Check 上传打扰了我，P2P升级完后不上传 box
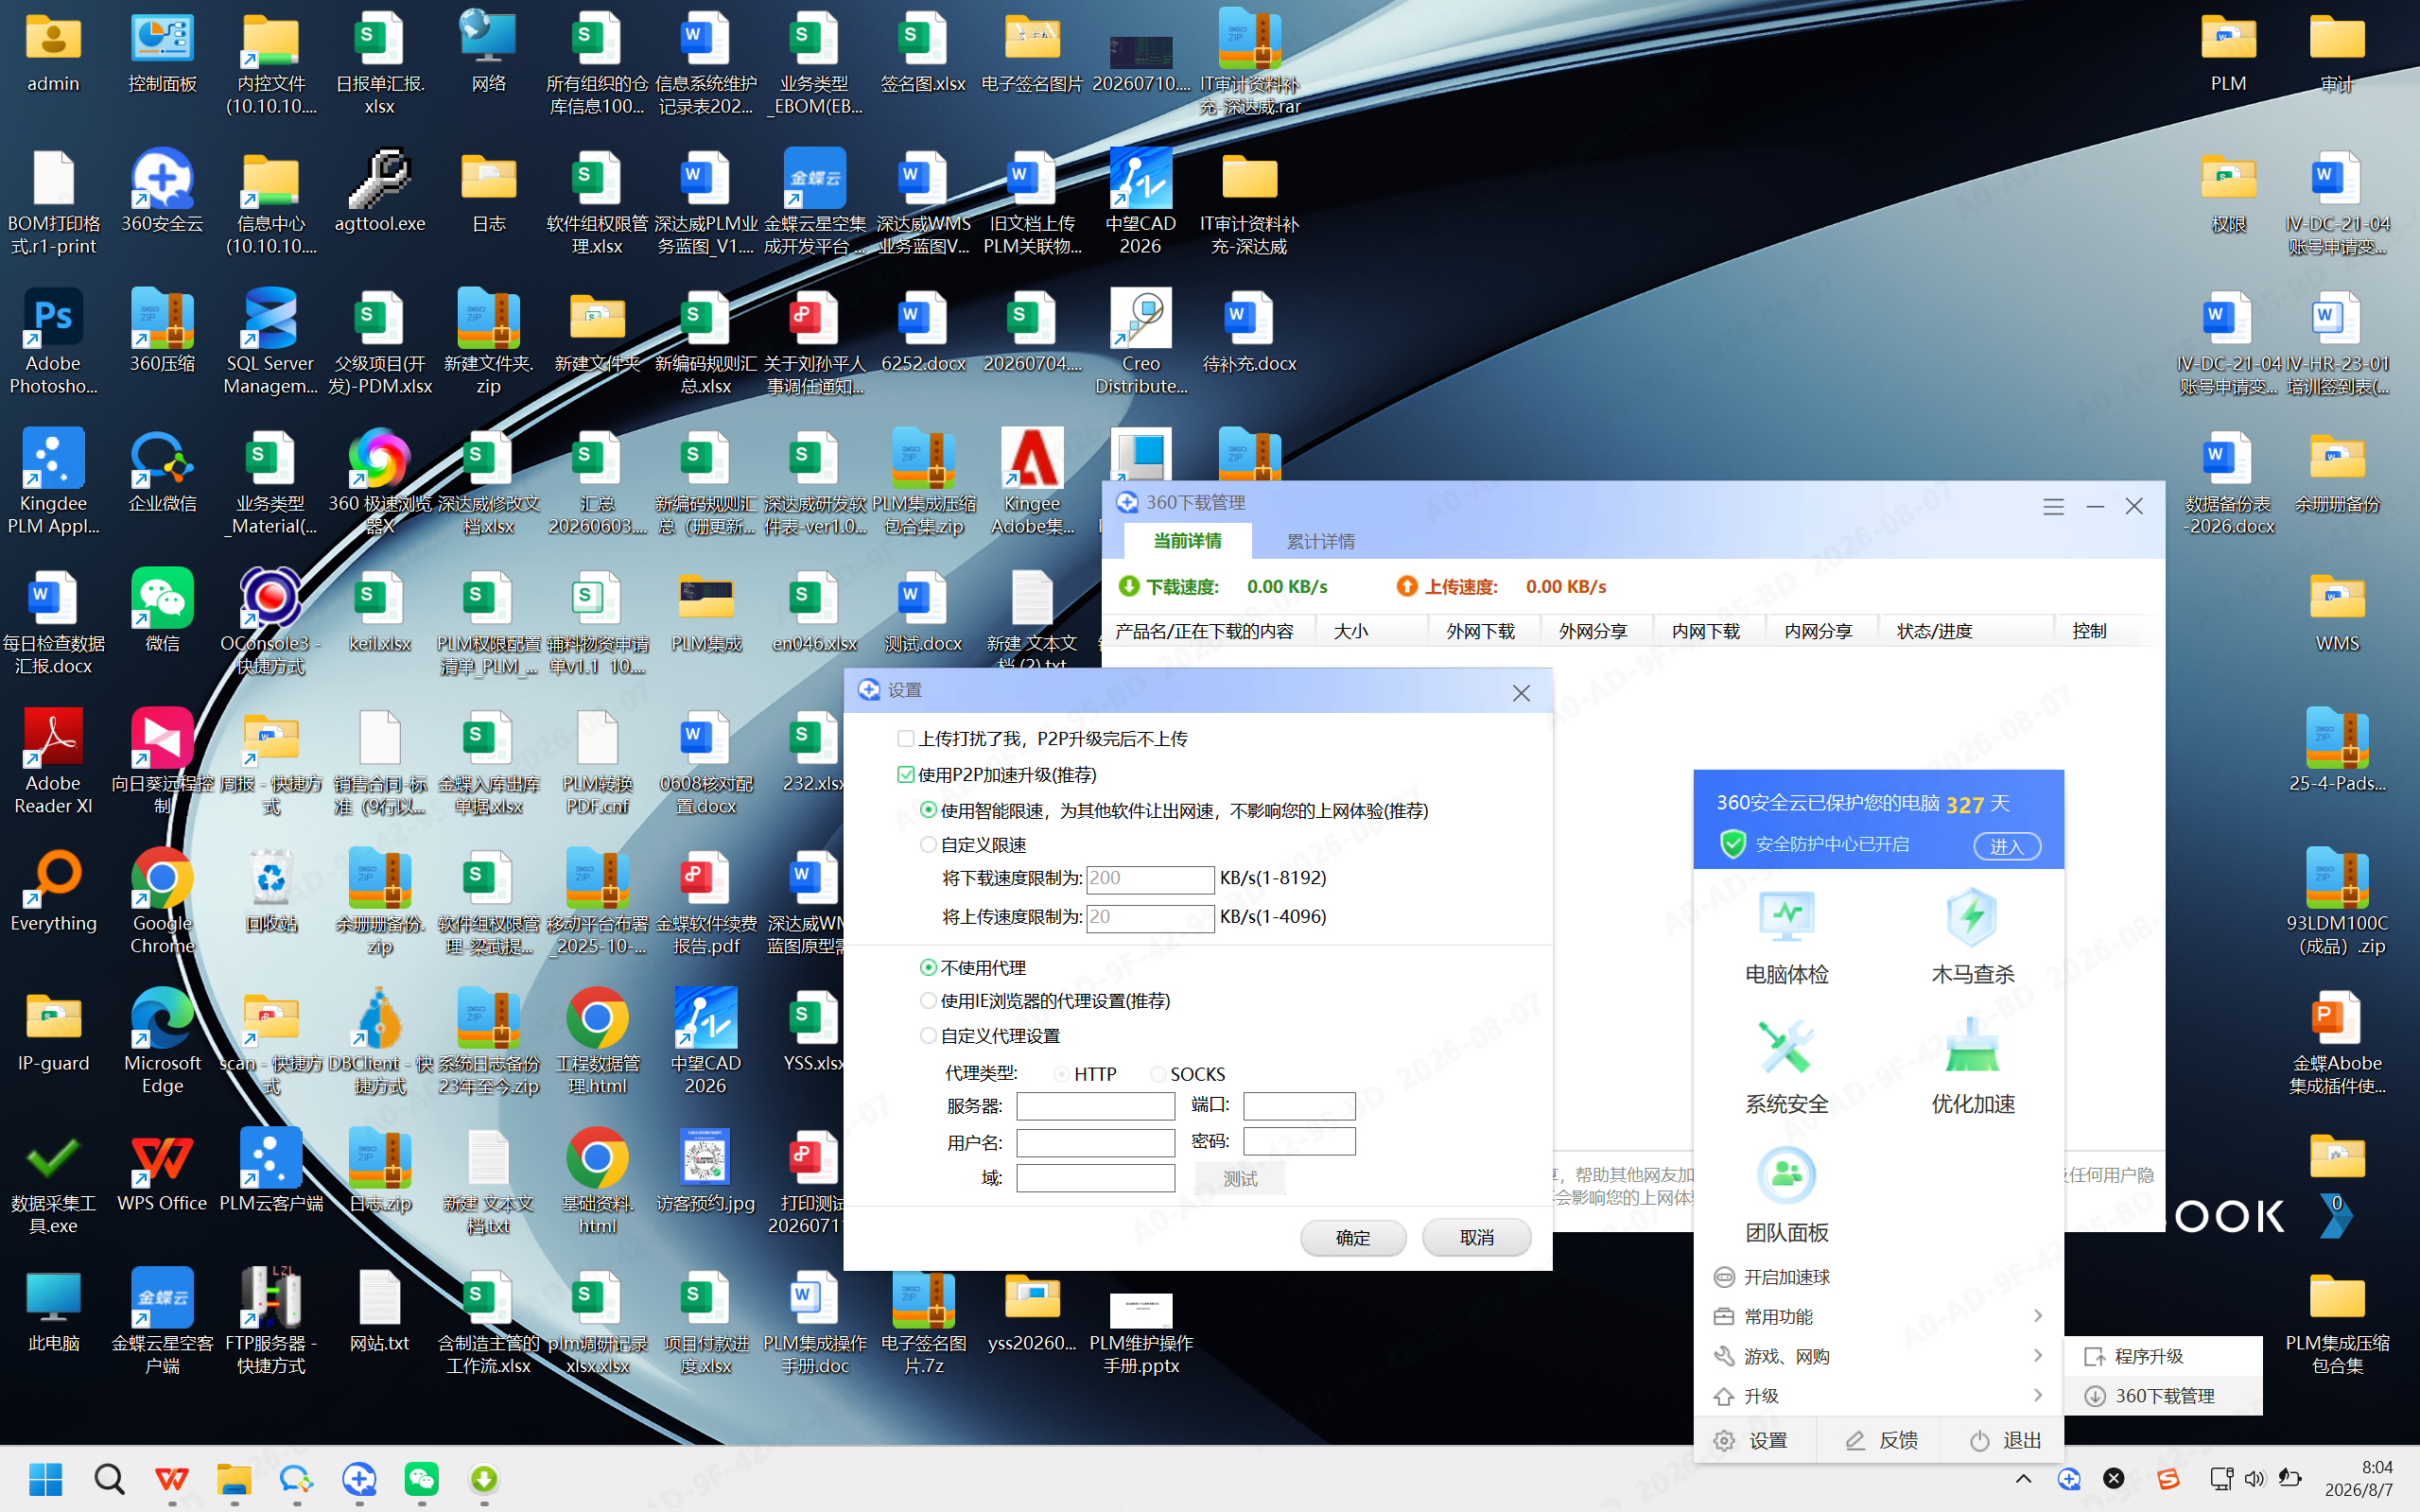This screenshot has height=1512, width=2420. click(x=906, y=739)
